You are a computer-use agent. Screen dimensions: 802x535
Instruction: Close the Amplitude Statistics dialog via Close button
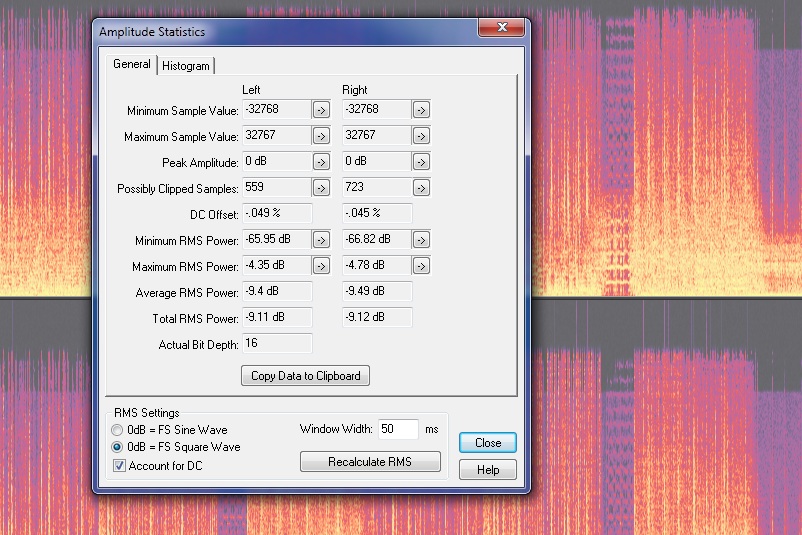pyautogui.click(x=488, y=443)
